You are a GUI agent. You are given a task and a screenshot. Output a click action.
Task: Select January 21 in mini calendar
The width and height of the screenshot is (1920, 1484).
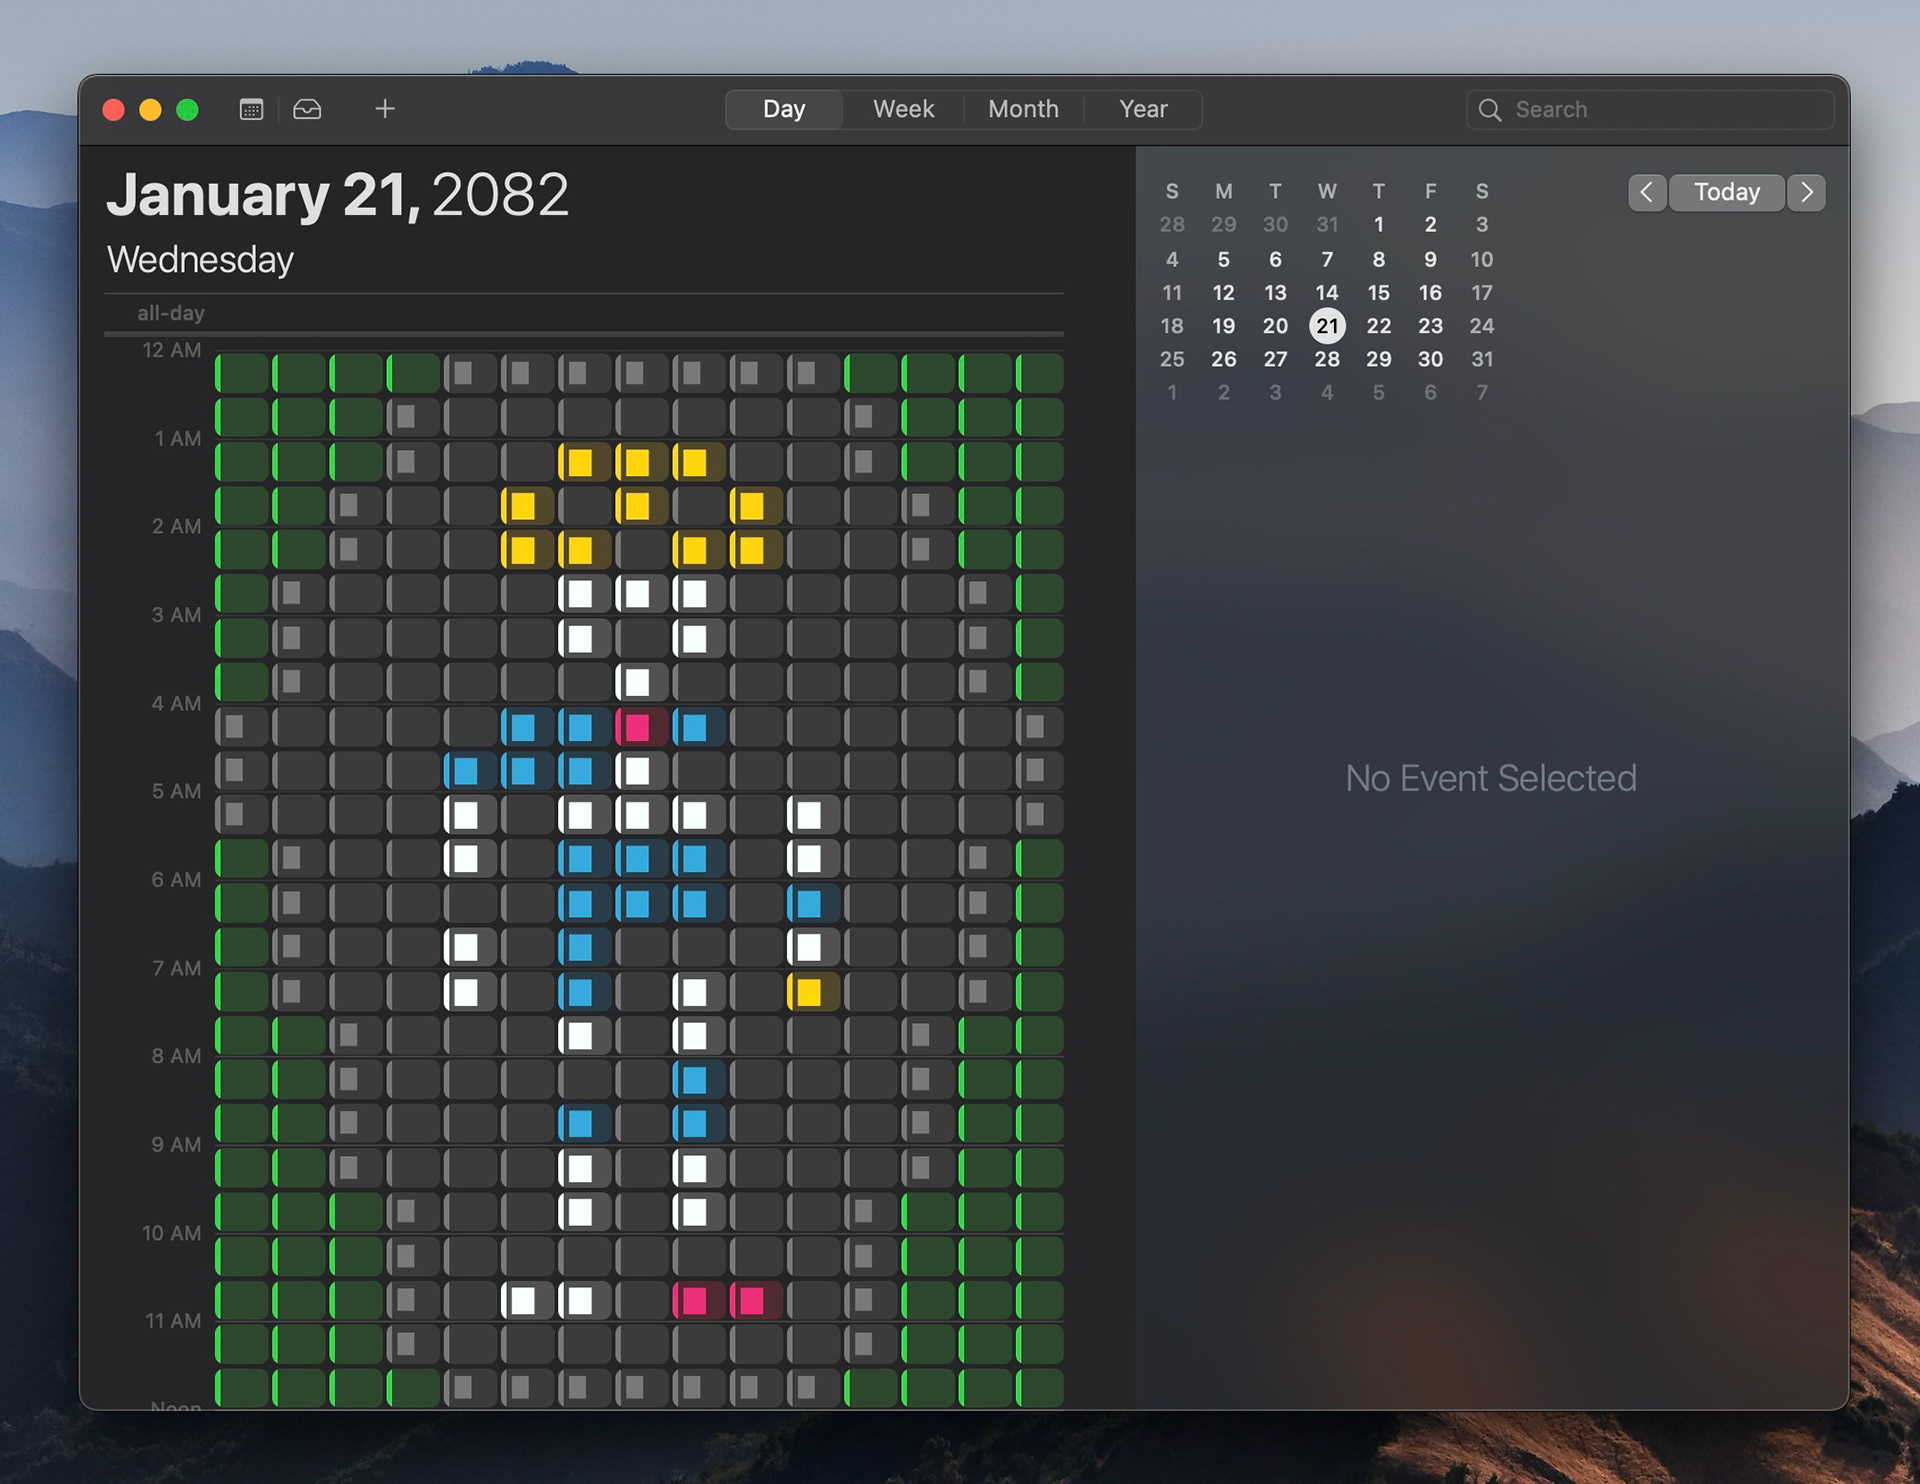pyautogui.click(x=1327, y=326)
